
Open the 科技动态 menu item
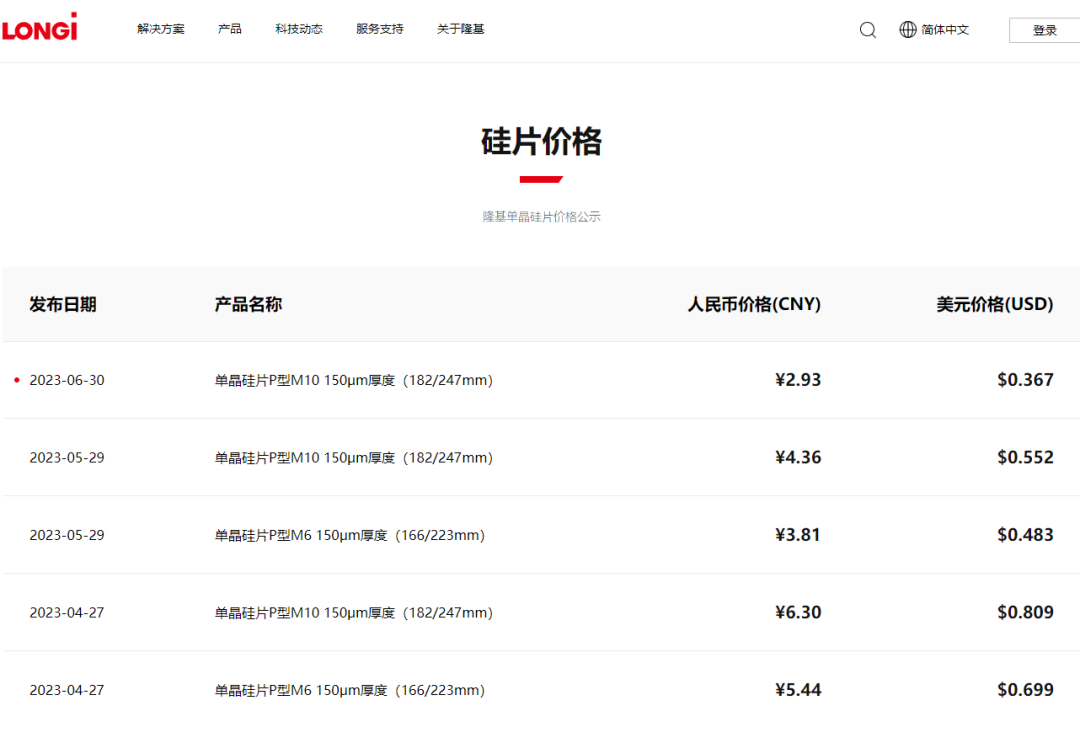299,29
